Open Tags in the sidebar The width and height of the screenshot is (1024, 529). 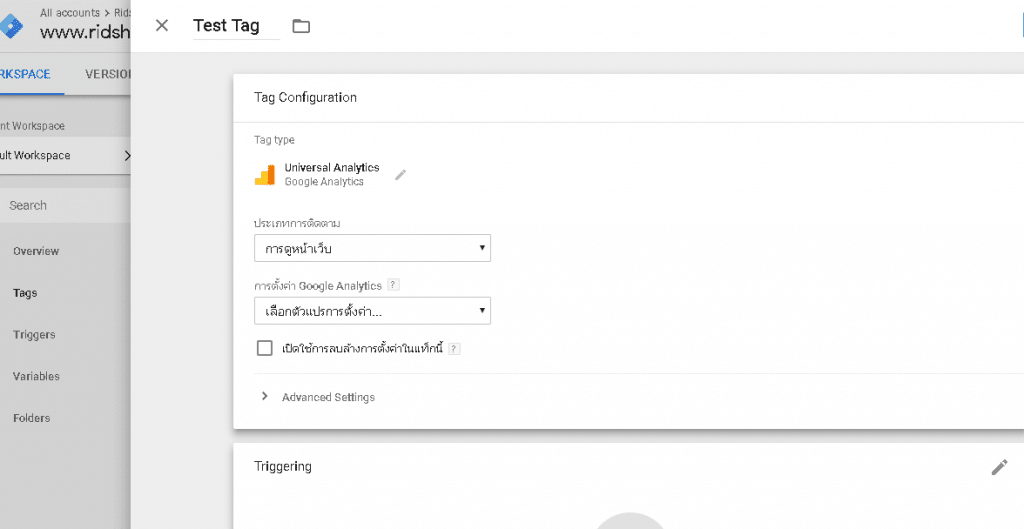(x=25, y=293)
